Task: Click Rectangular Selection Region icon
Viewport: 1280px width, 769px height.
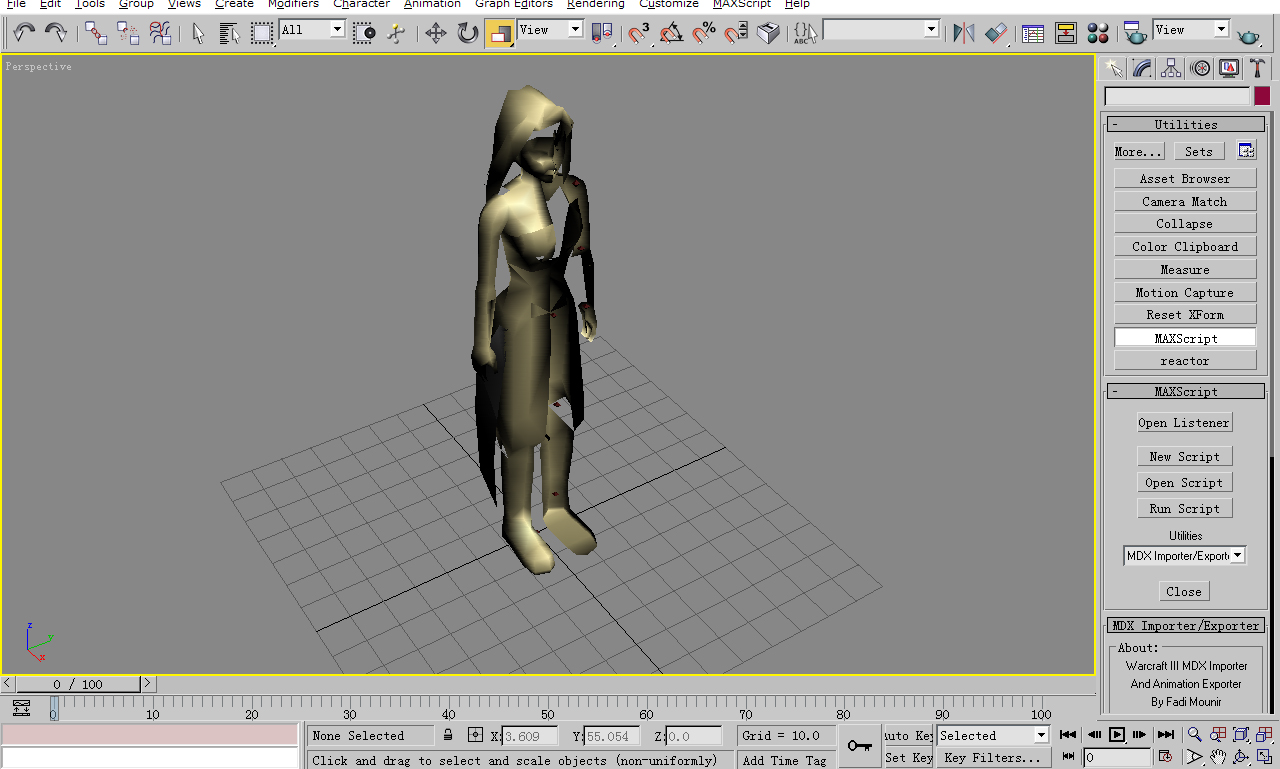Action: click(262, 33)
